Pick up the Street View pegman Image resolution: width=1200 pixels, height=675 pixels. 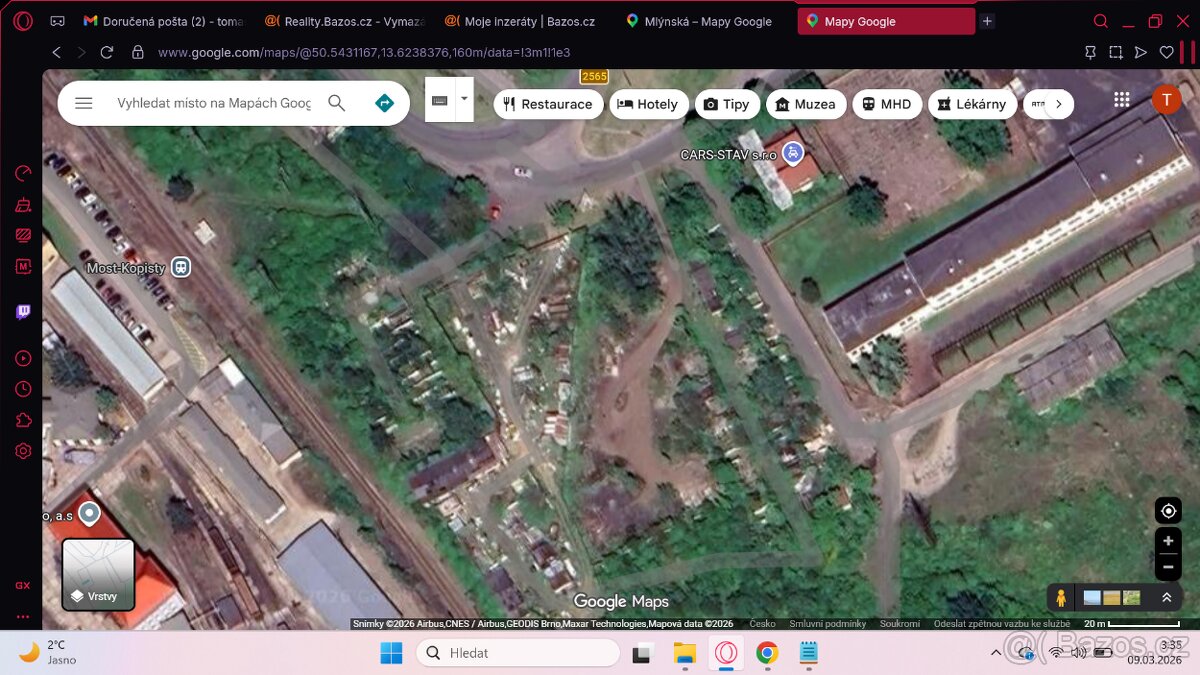pyautogui.click(x=1061, y=598)
